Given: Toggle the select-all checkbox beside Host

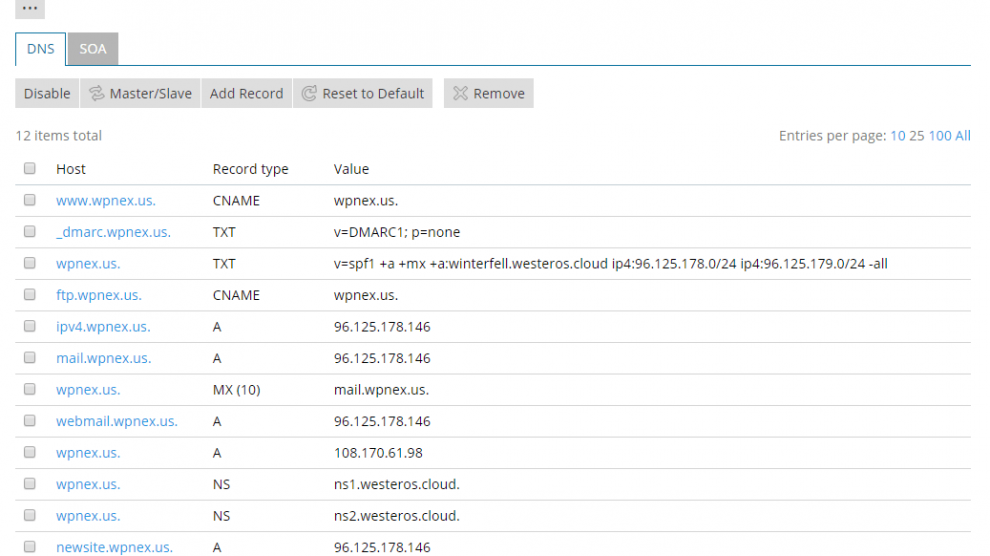Looking at the screenshot, I should pos(30,168).
